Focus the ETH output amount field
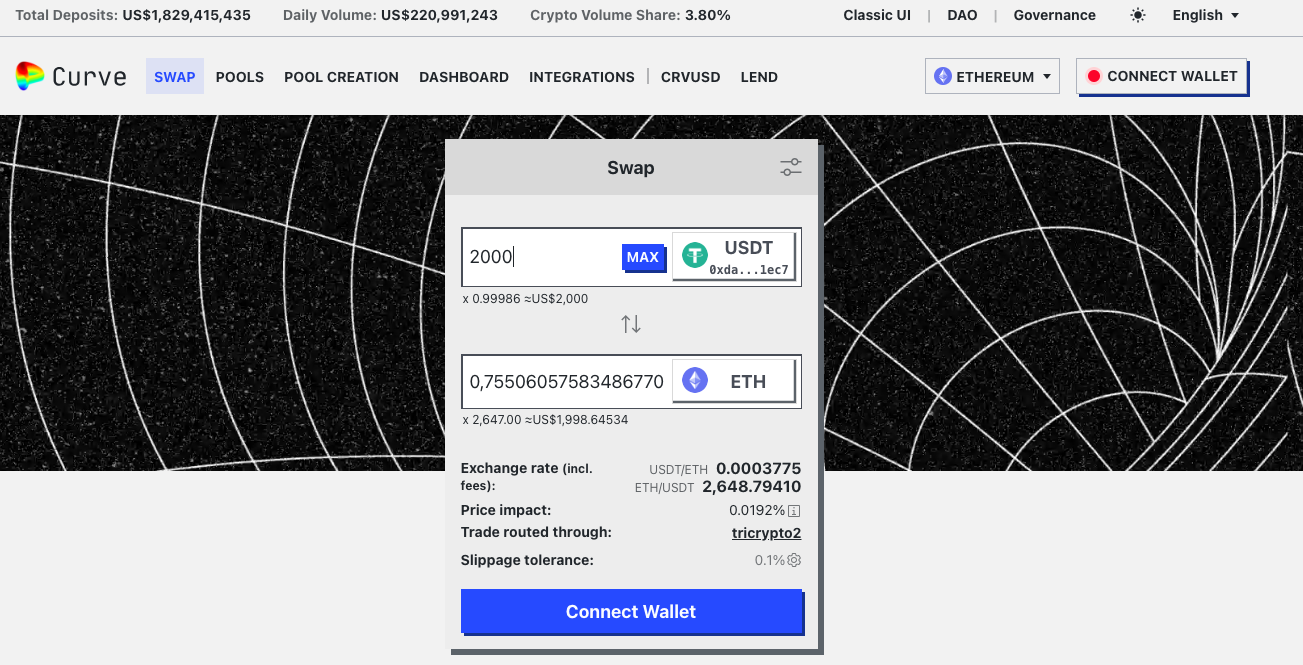Viewport: 1303px width, 665px height. (x=566, y=381)
